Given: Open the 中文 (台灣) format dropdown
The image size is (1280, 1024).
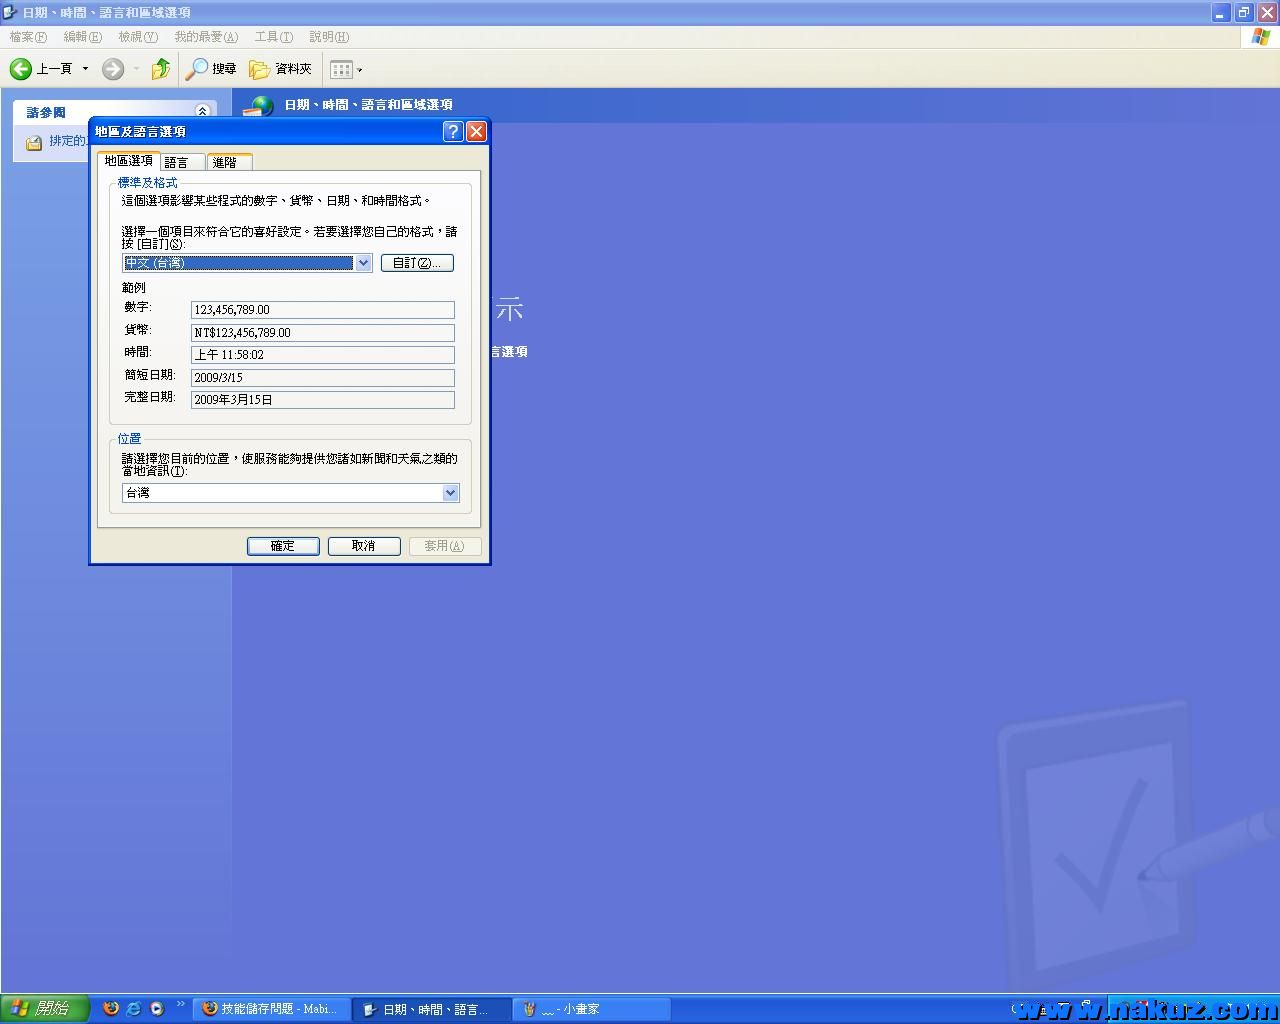Looking at the screenshot, I should tap(363, 263).
